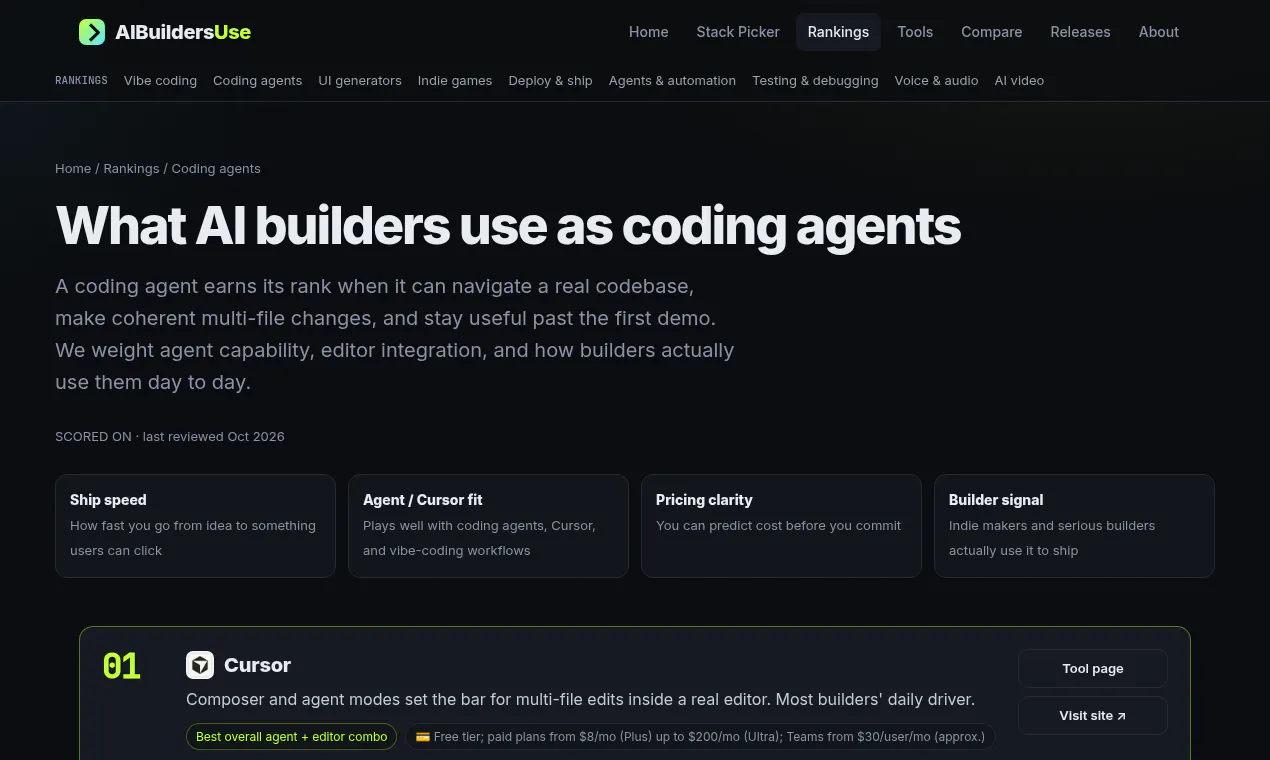Switch to UI generators rankings
The image size is (1270, 760).
tap(360, 81)
